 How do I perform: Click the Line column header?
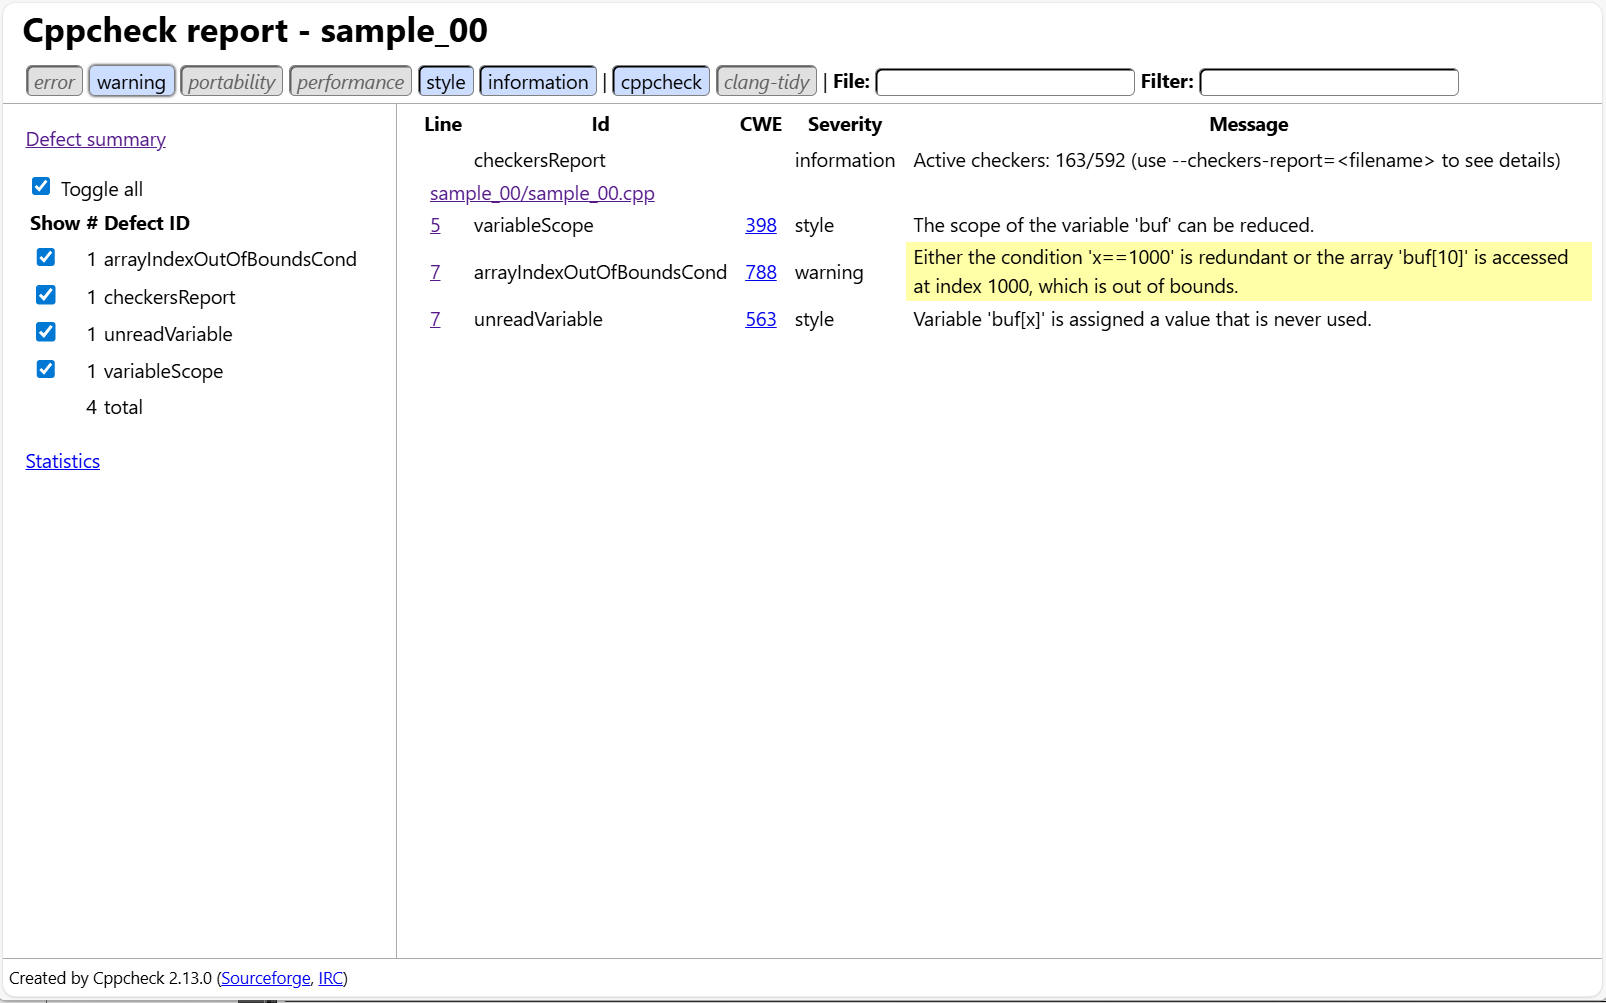click(443, 124)
